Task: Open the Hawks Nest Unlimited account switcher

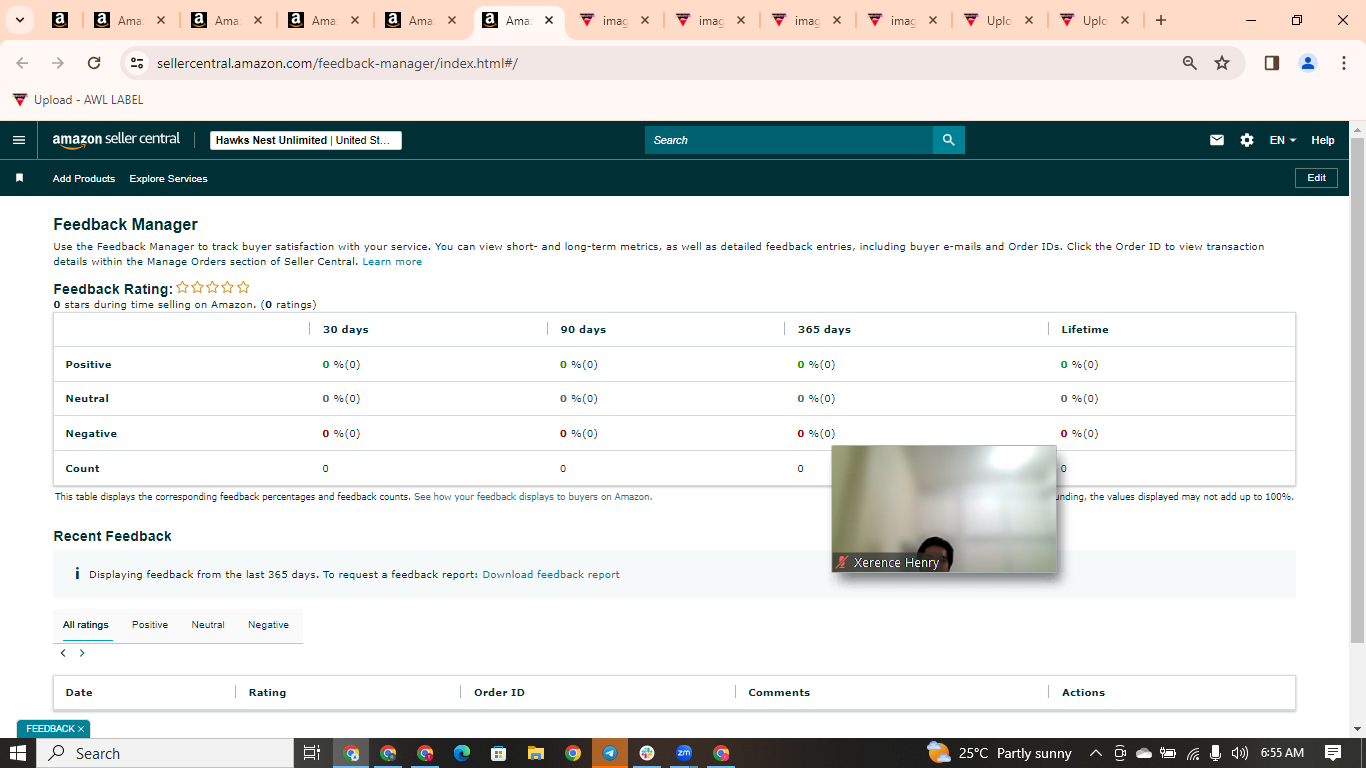Action: (306, 140)
